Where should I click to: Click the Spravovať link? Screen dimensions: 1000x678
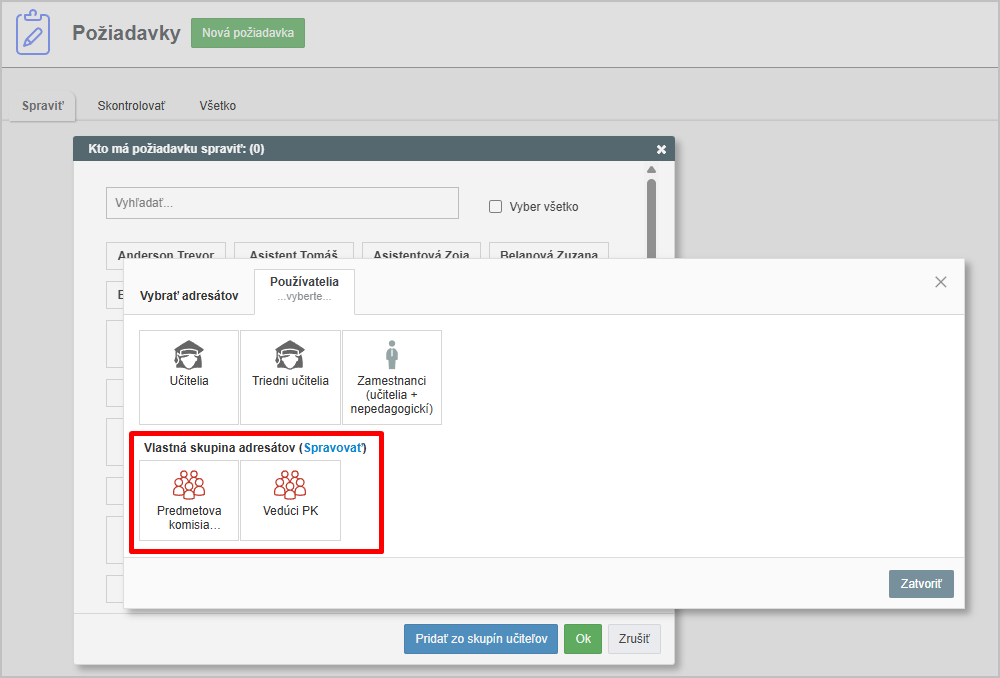click(x=333, y=448)
